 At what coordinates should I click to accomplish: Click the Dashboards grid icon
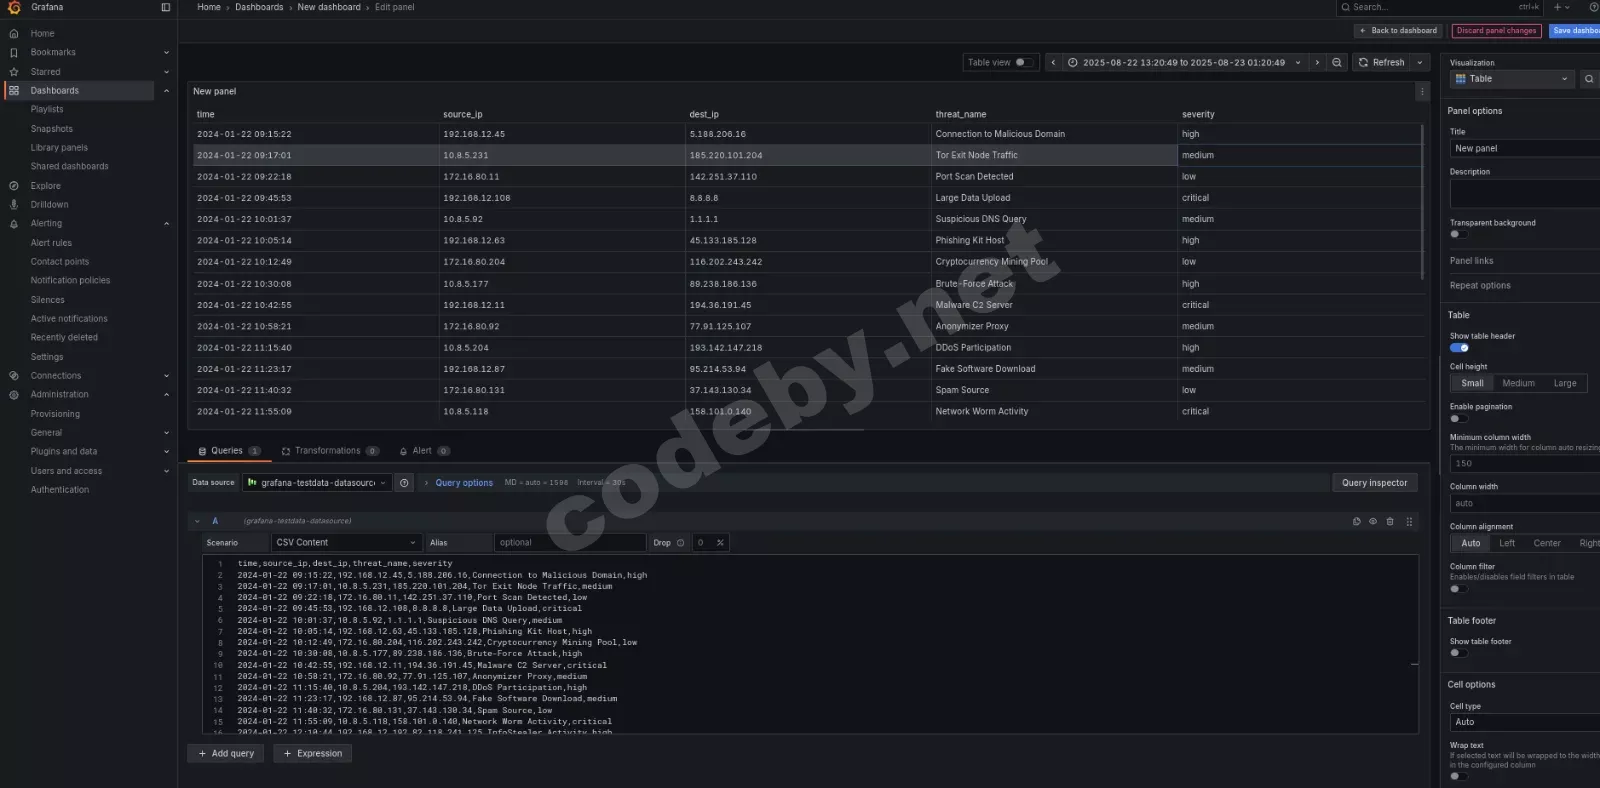point(14,90)
